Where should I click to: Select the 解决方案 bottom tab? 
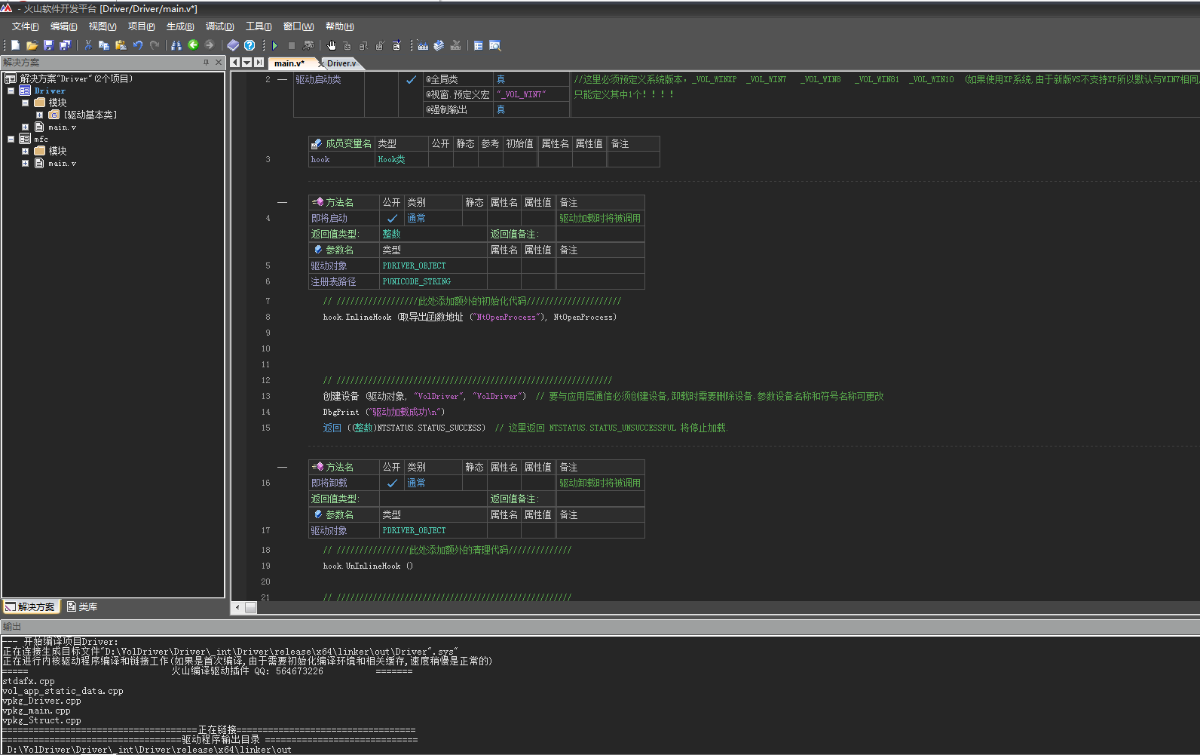coord(30,607)
